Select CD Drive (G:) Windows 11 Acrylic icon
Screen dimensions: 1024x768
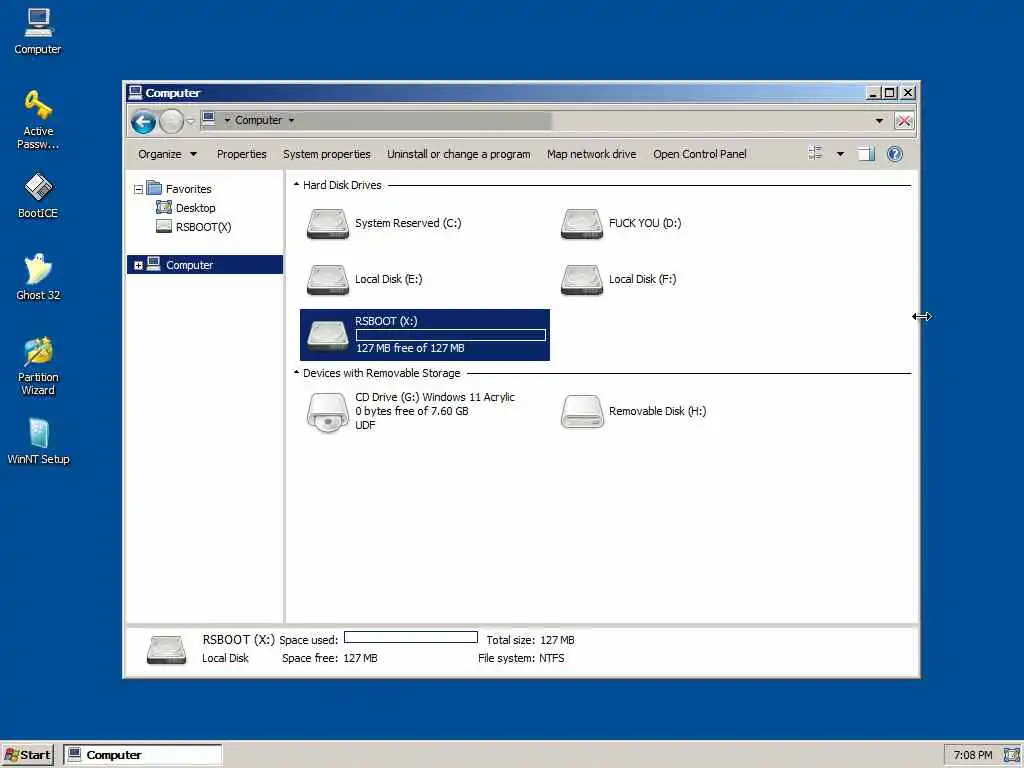pyautogui.click(x=327, y=412)
